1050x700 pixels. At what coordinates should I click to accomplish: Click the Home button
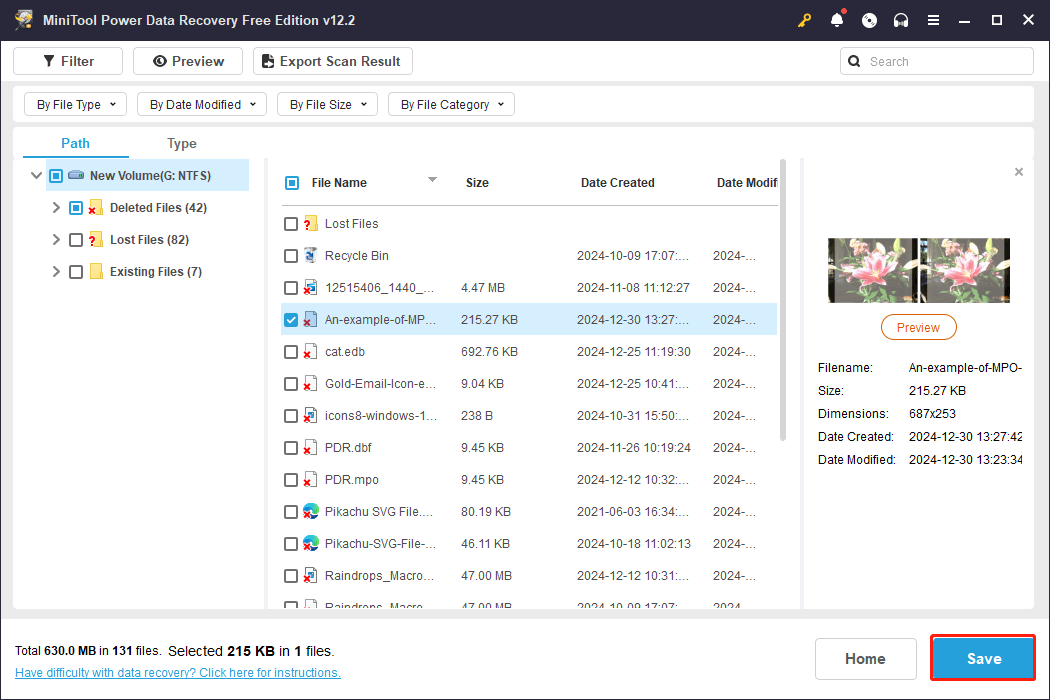click(x=865, y=659)
